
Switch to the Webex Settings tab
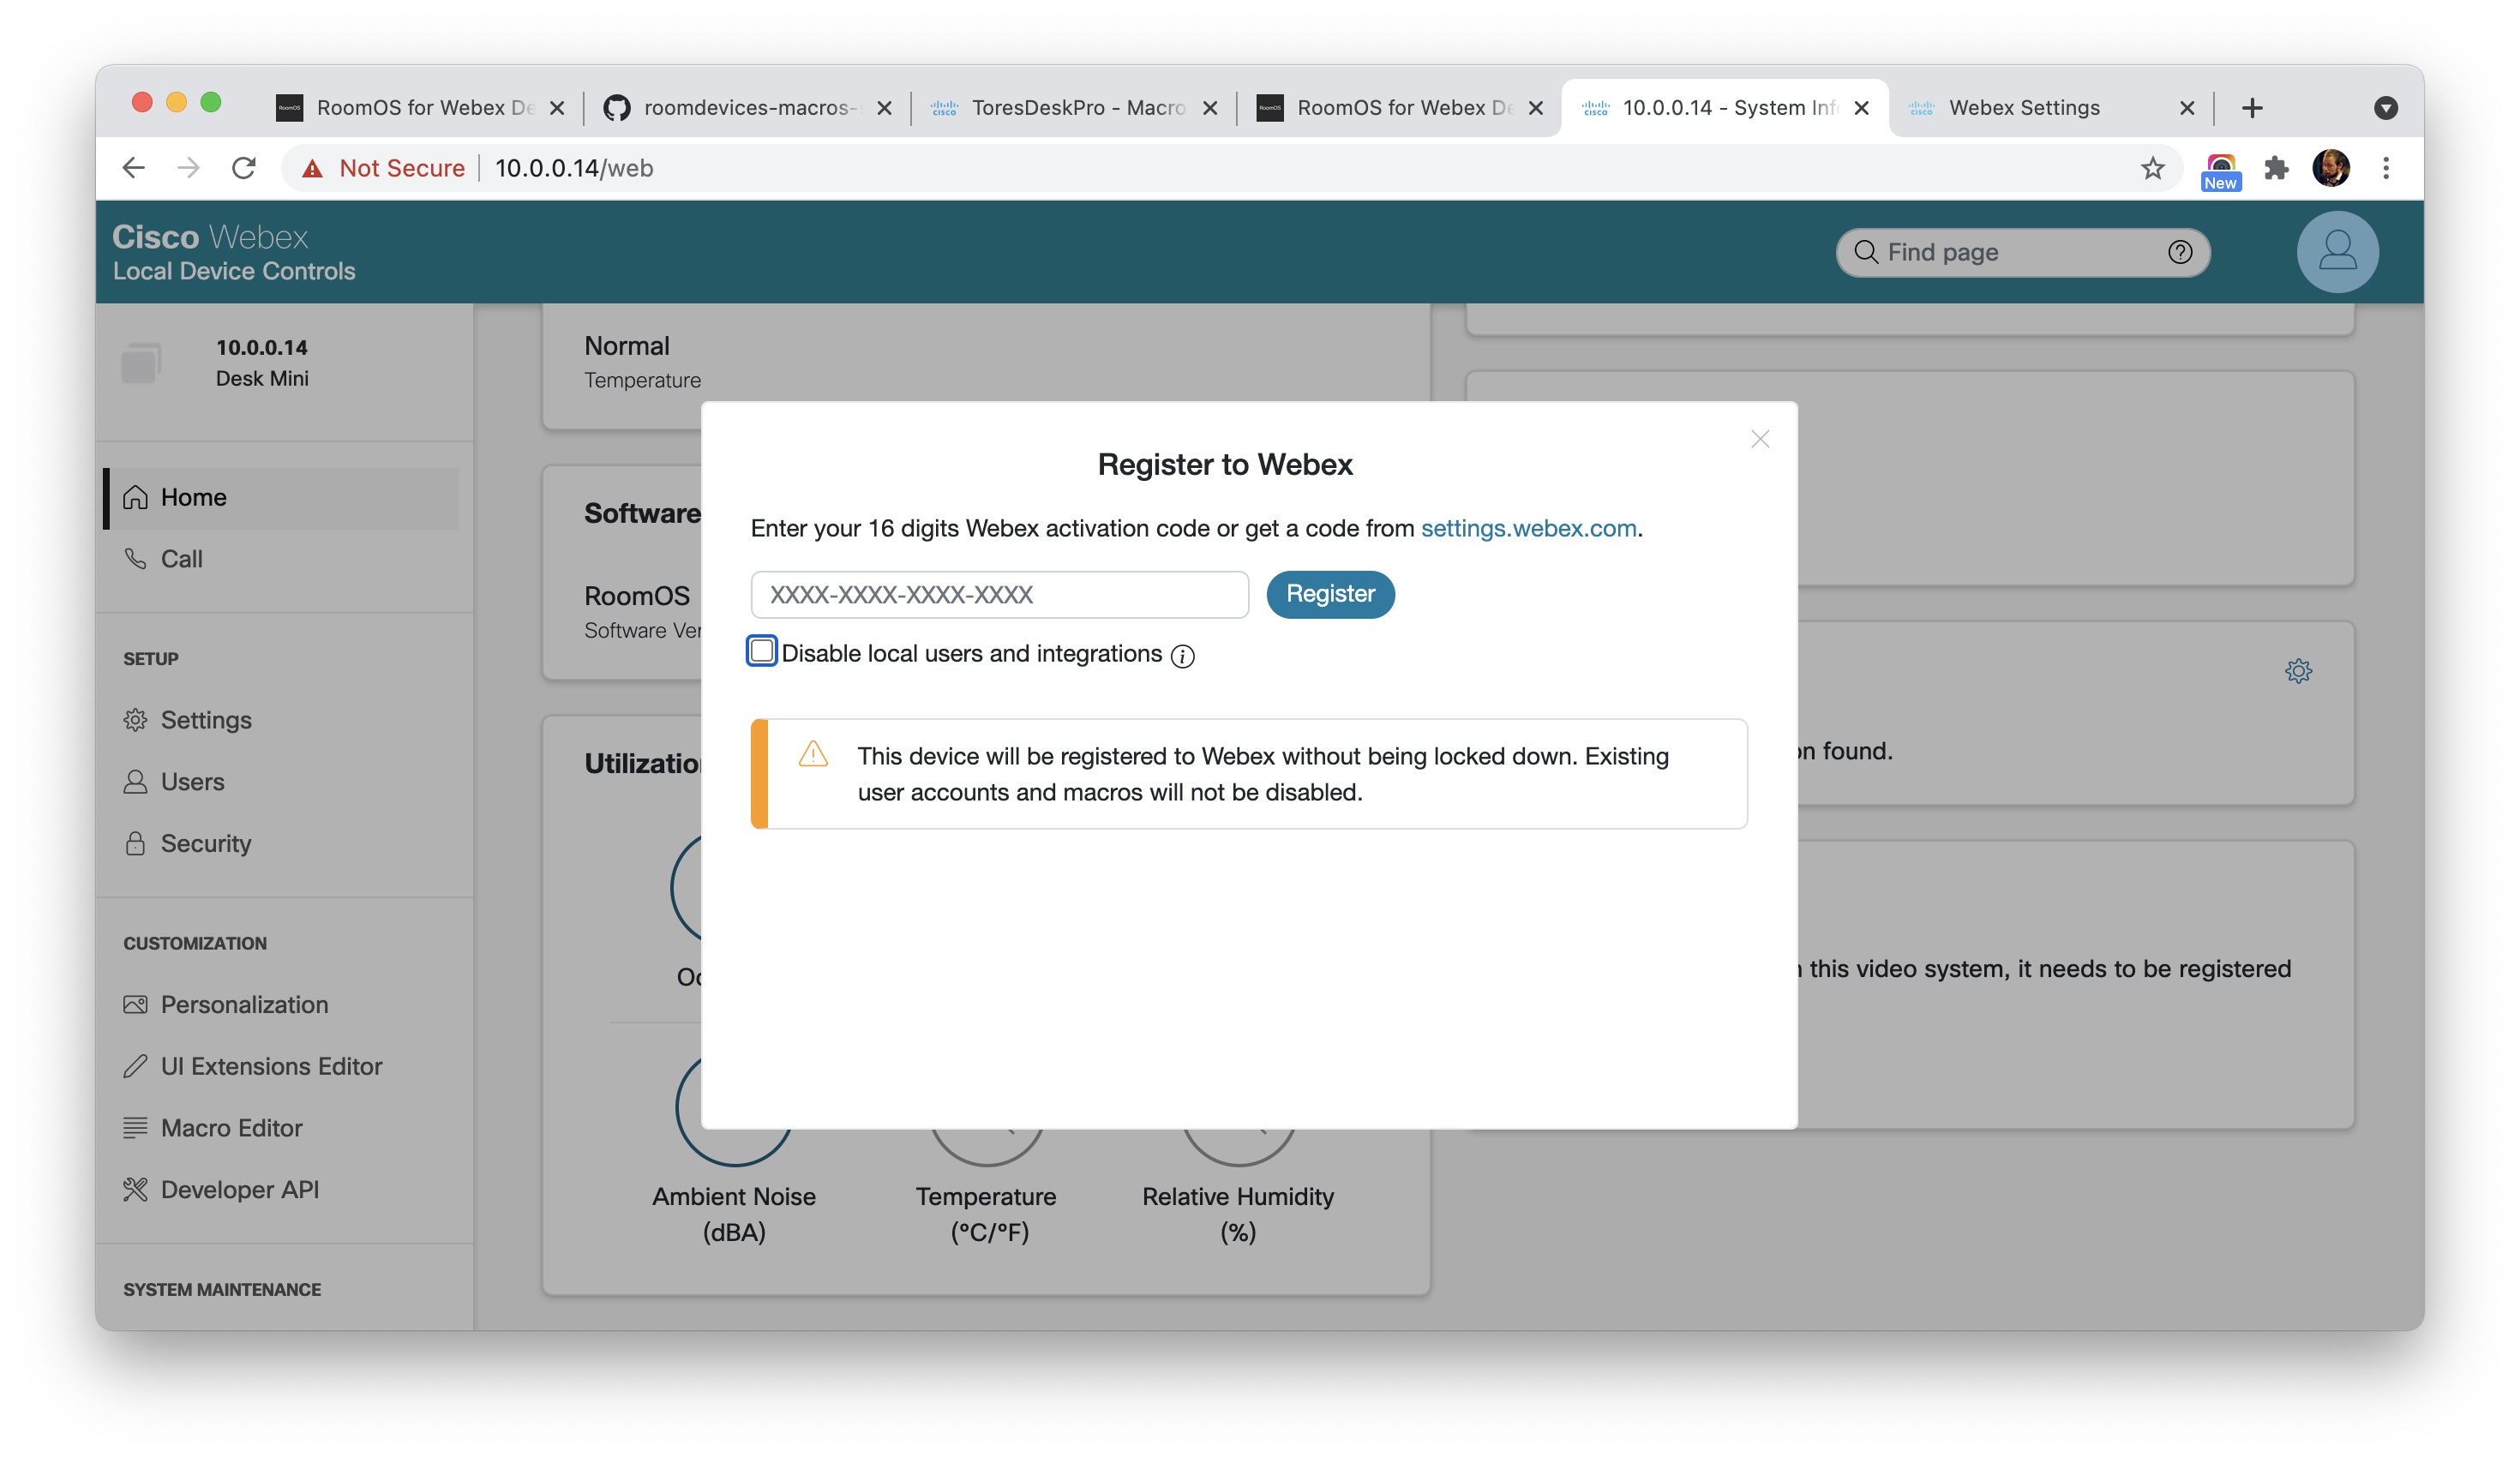tap(2024, 108)
